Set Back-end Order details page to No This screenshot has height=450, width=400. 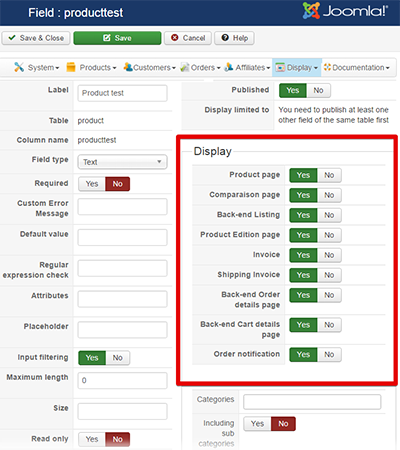coord(329,295)
